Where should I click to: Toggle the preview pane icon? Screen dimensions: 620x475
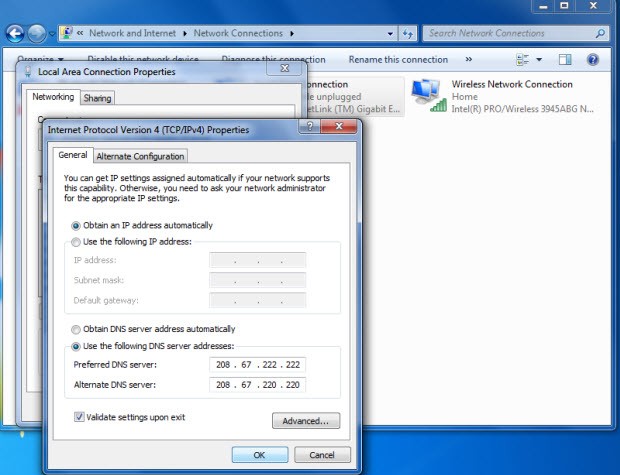565,60
